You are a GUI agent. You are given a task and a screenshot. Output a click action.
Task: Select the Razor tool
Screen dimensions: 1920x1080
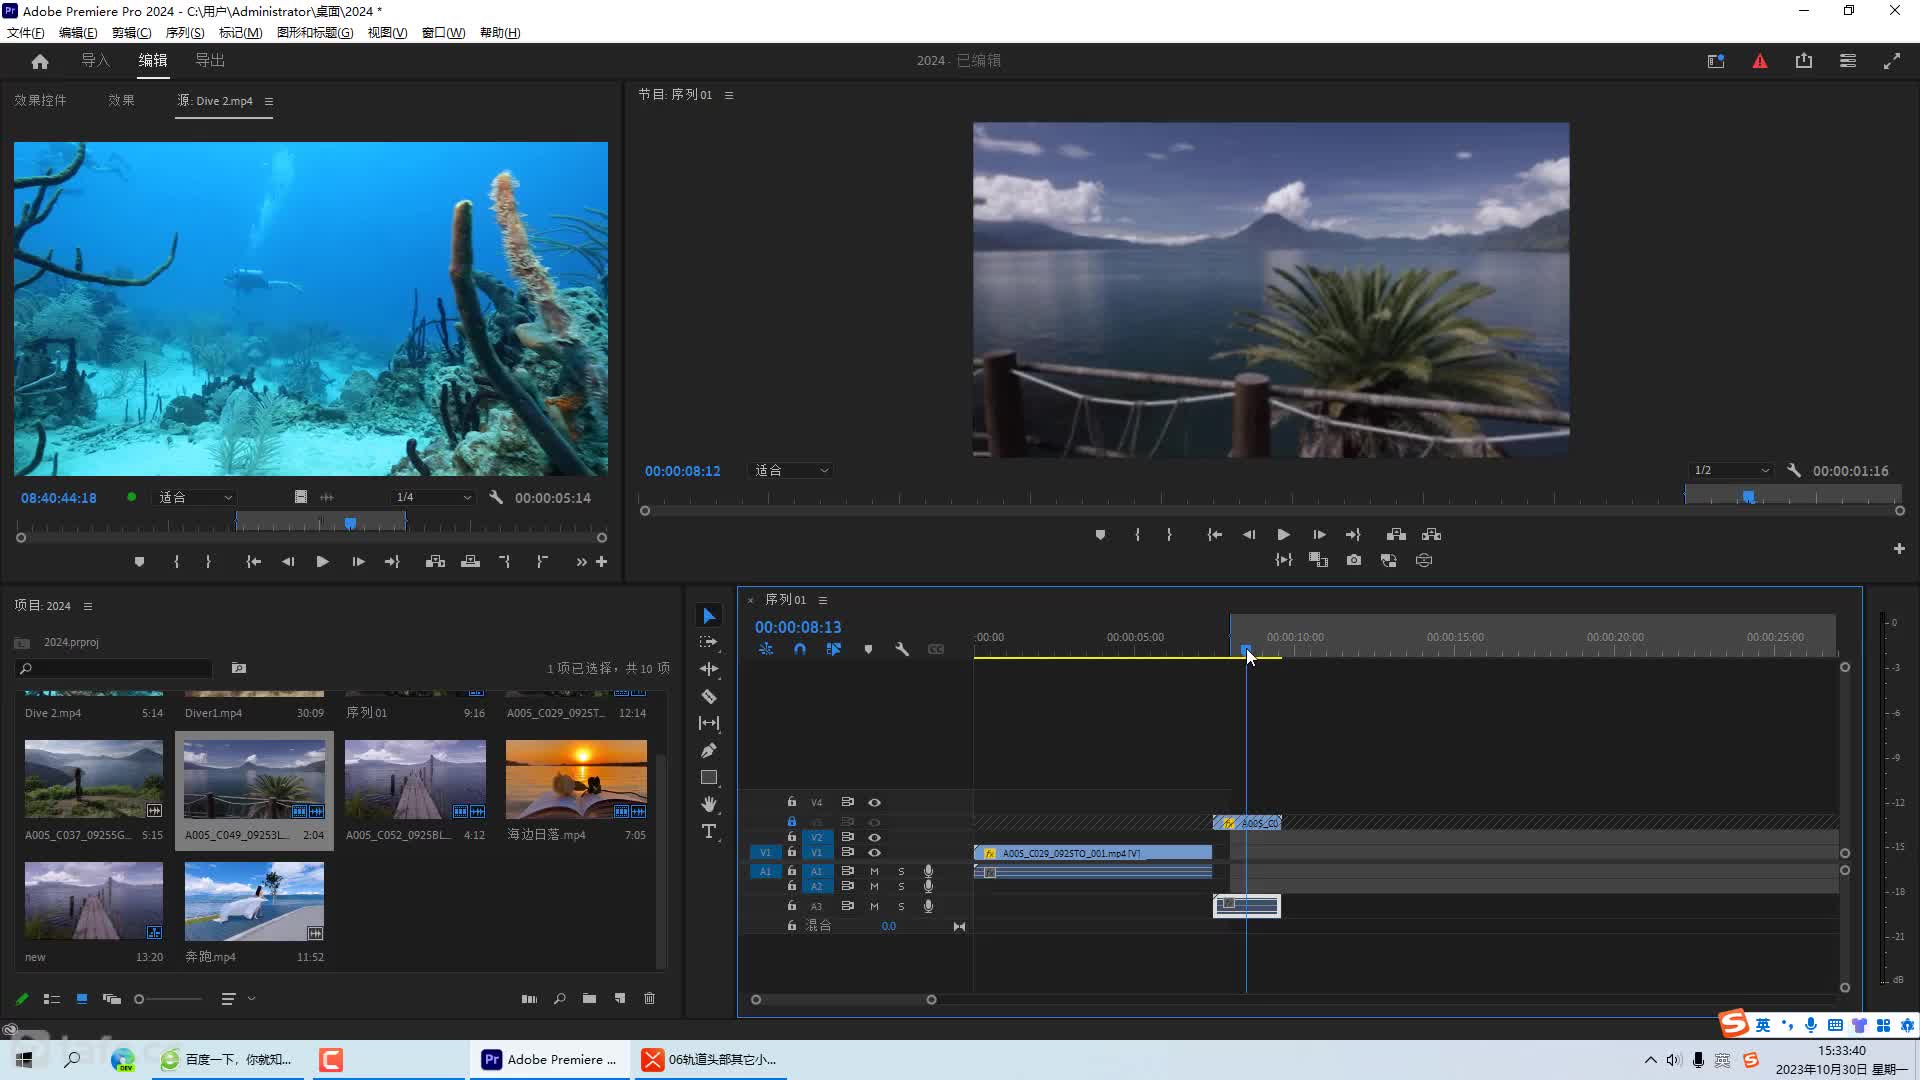pos(709,696)
